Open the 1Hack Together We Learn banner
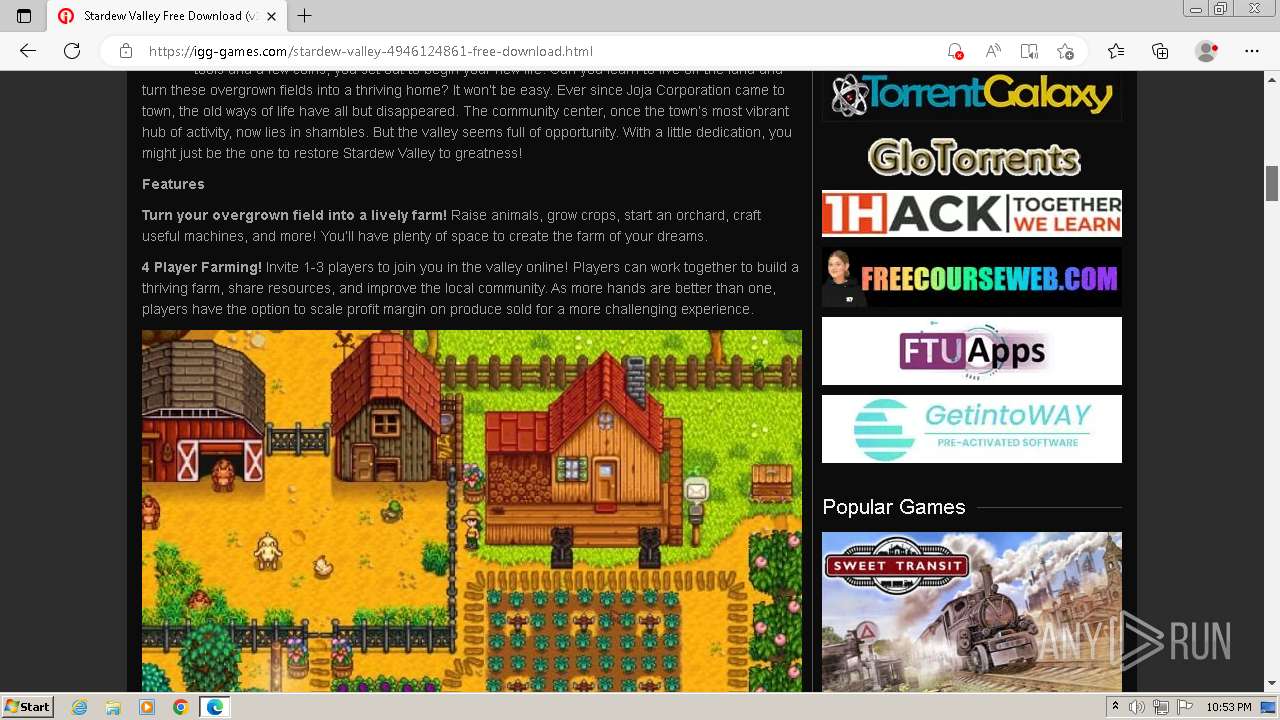This screenshot has width=1280, height=720. click(x=972, y=213)
